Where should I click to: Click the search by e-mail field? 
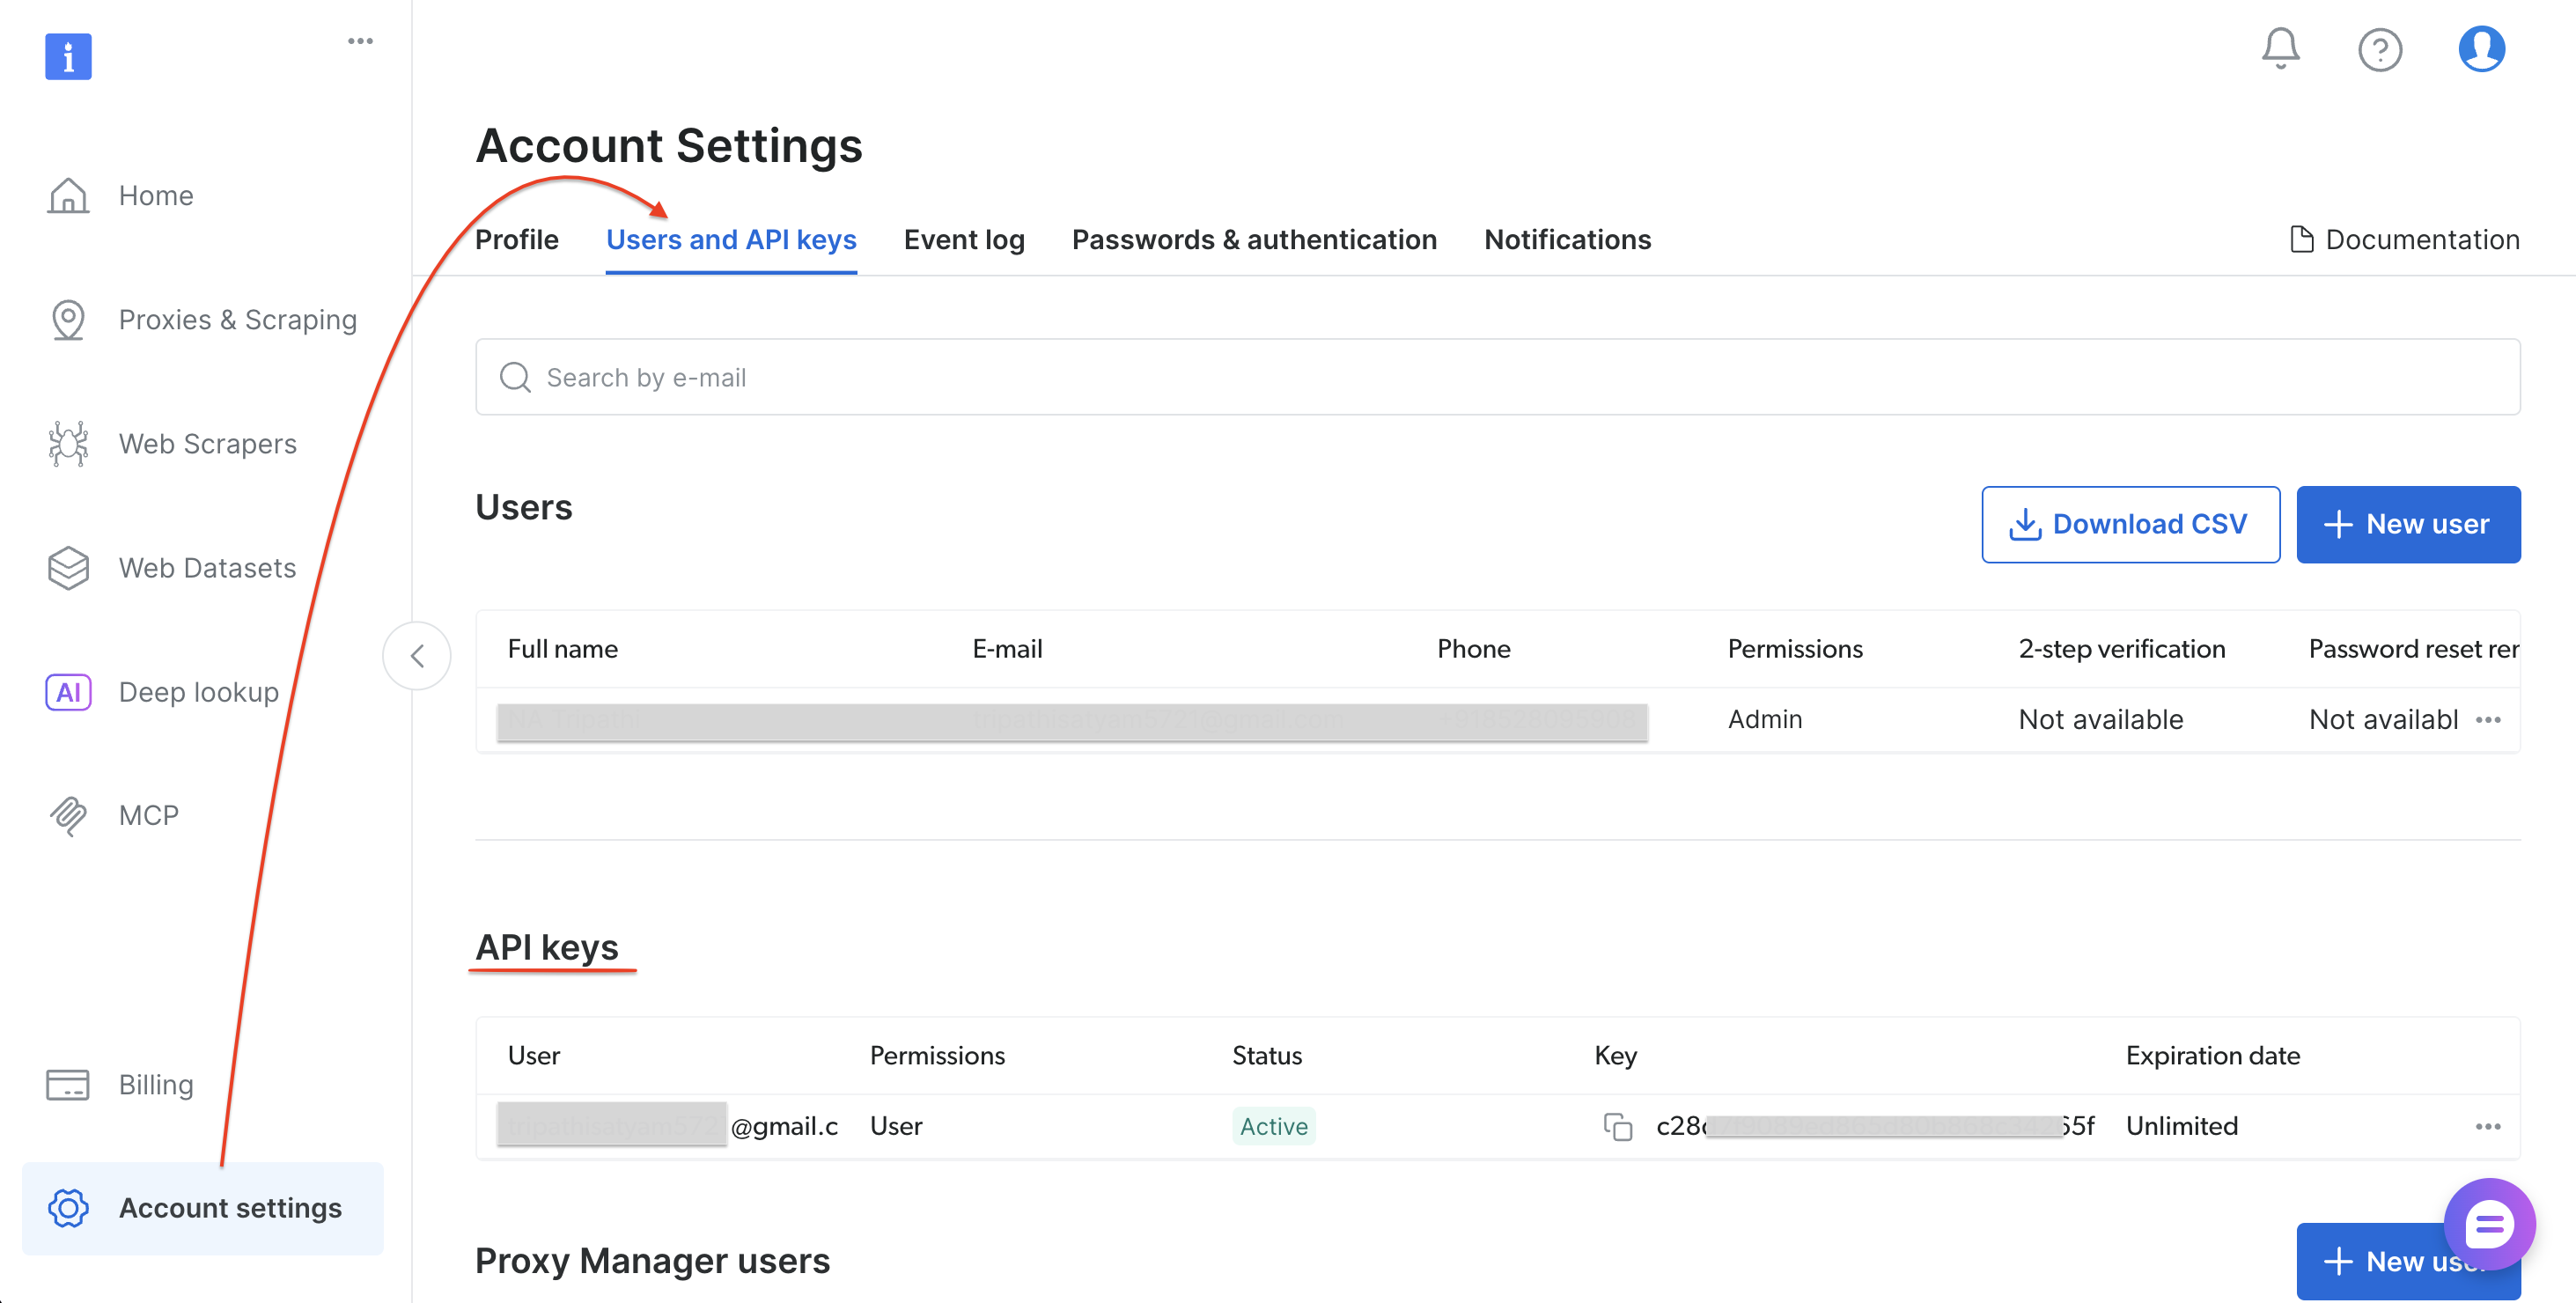(x=1000, y=377)
